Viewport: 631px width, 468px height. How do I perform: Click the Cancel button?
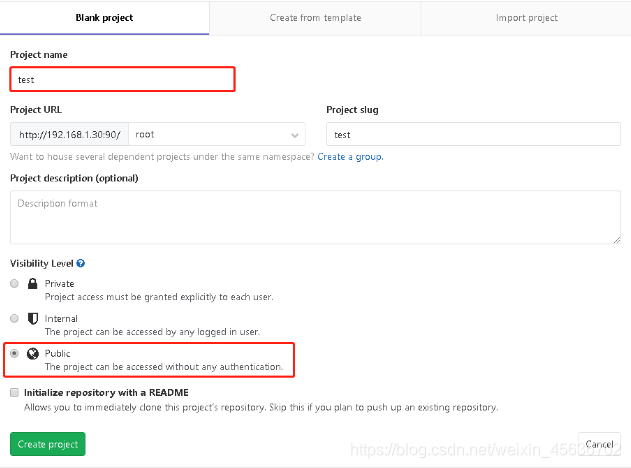tap(599, 444)
